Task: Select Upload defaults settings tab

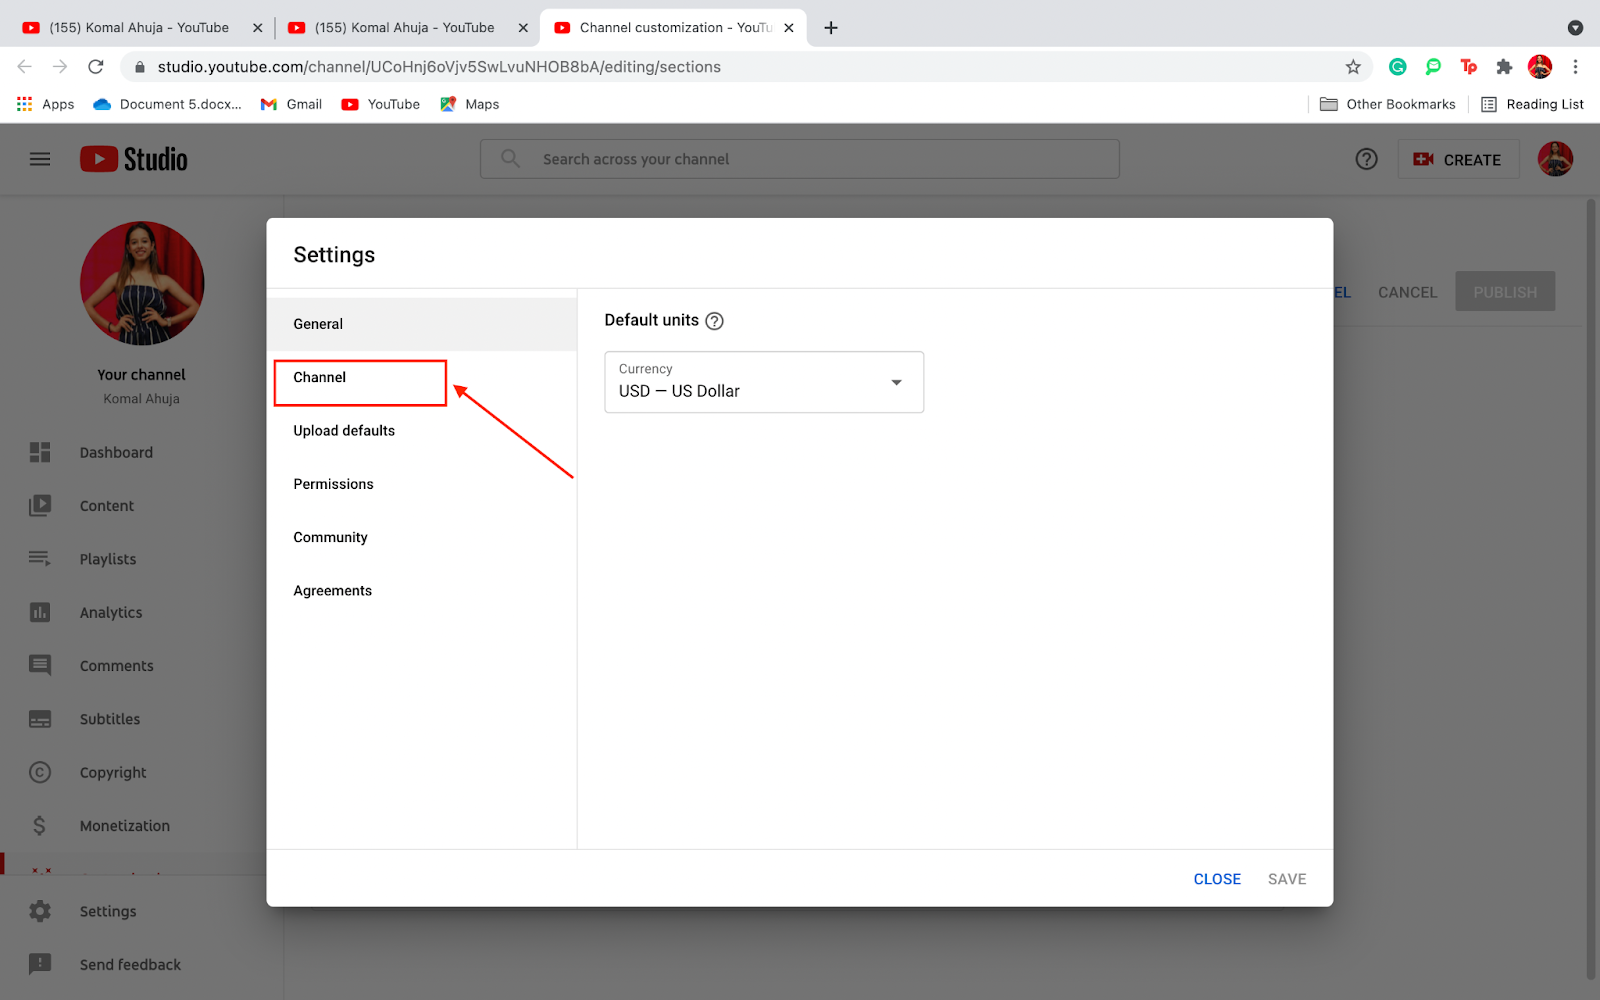Action: point(422,431)
